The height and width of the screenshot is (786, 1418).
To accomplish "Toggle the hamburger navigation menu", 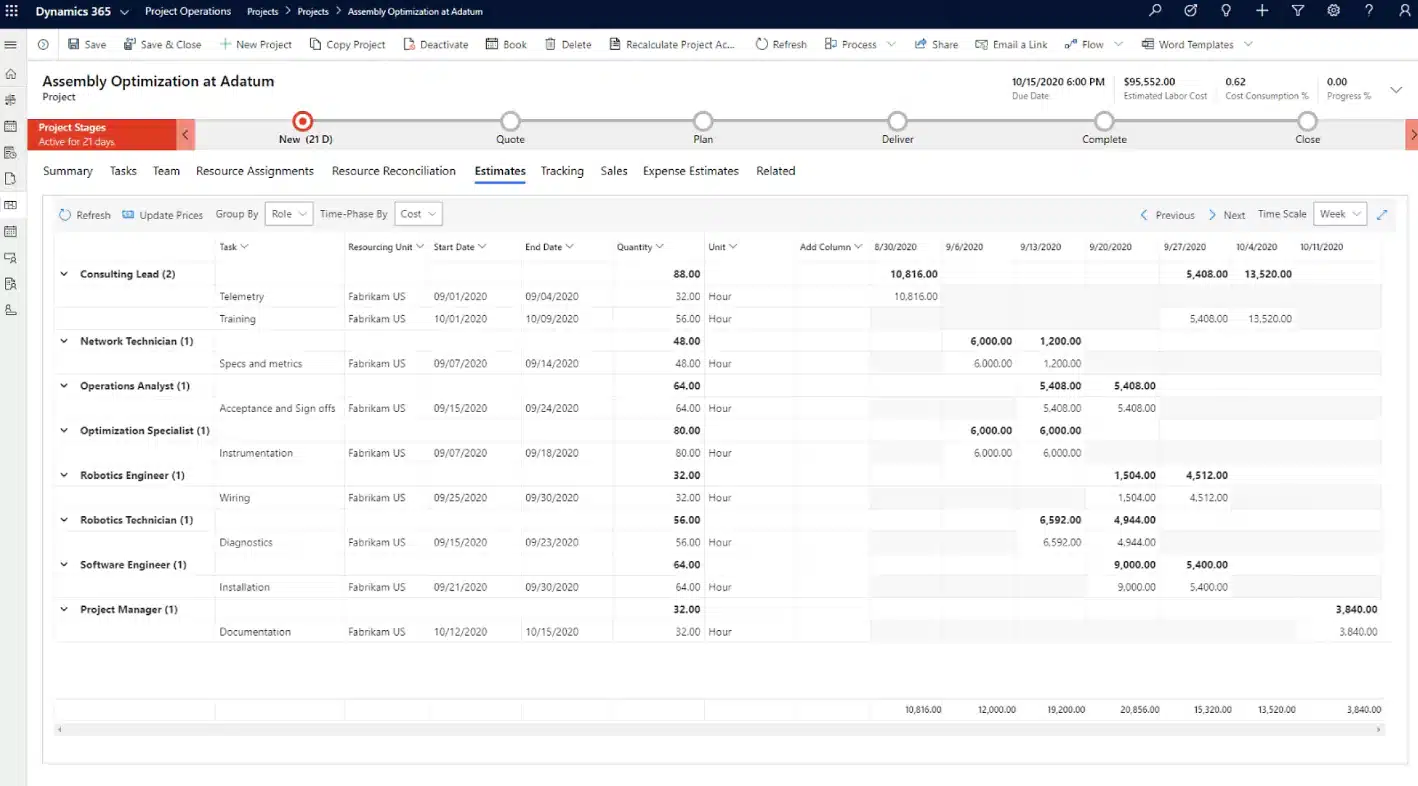I will (x=11, y=45).
